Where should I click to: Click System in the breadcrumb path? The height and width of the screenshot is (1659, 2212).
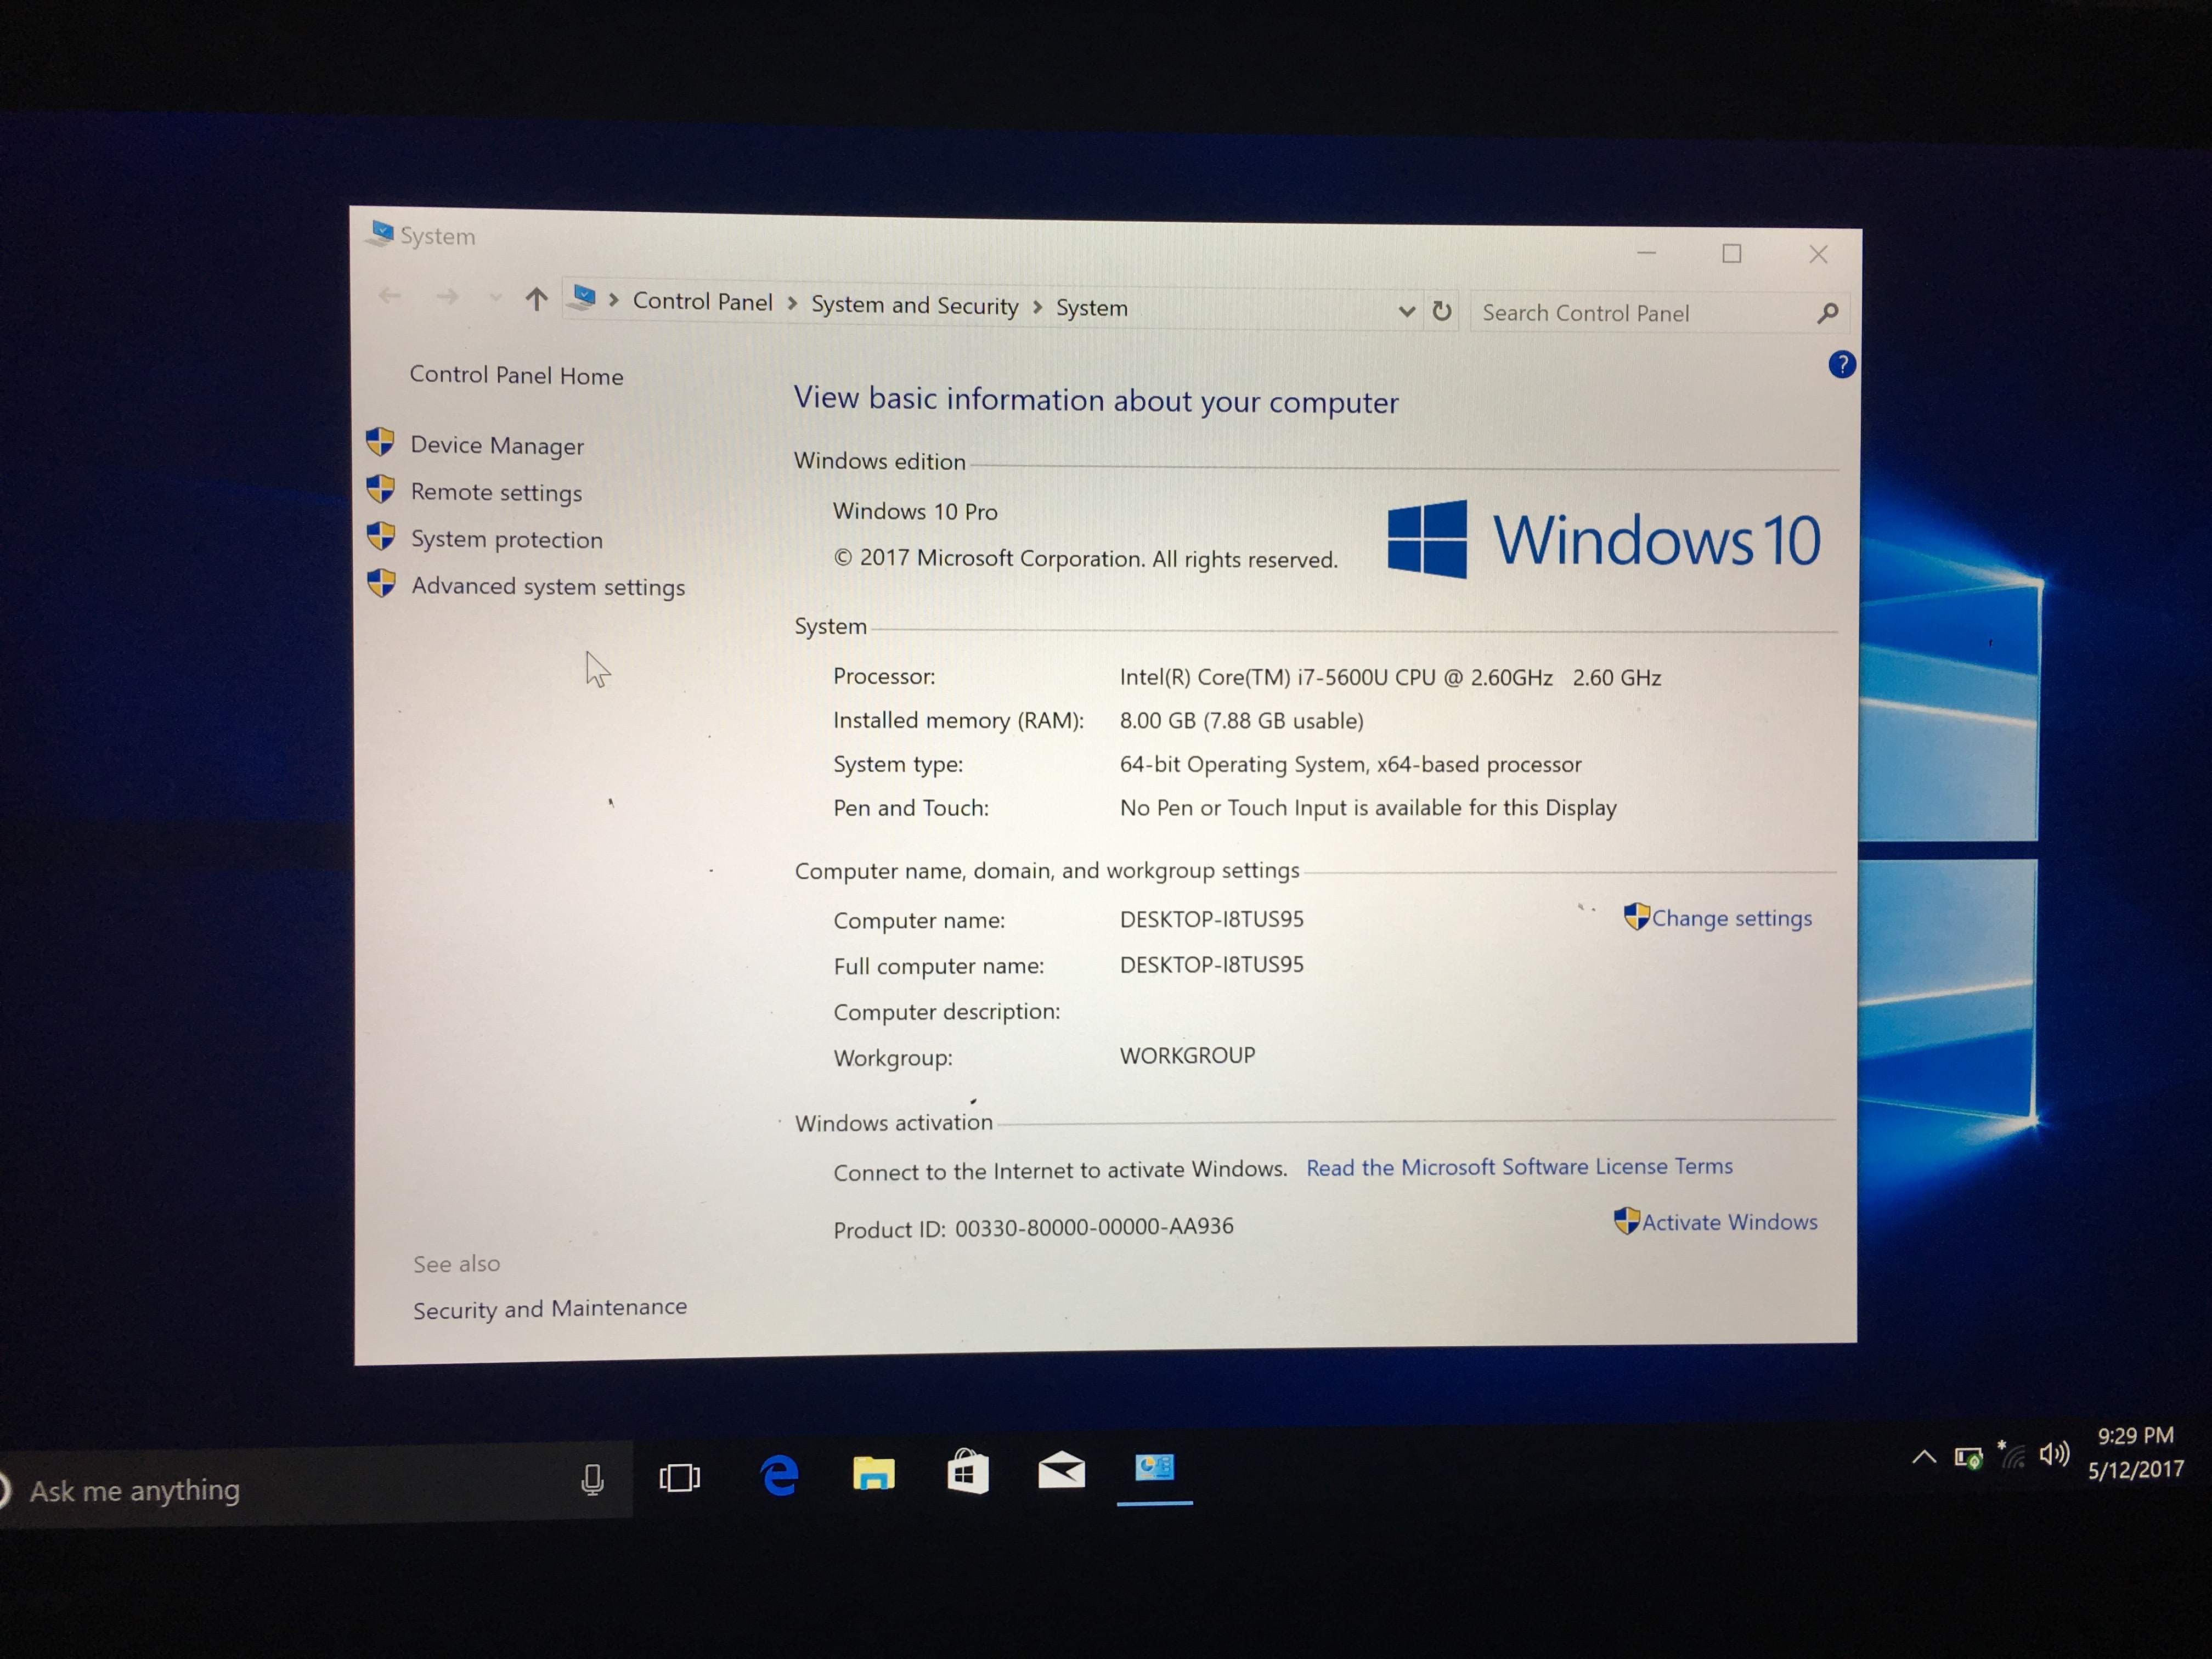[1091, 308]
